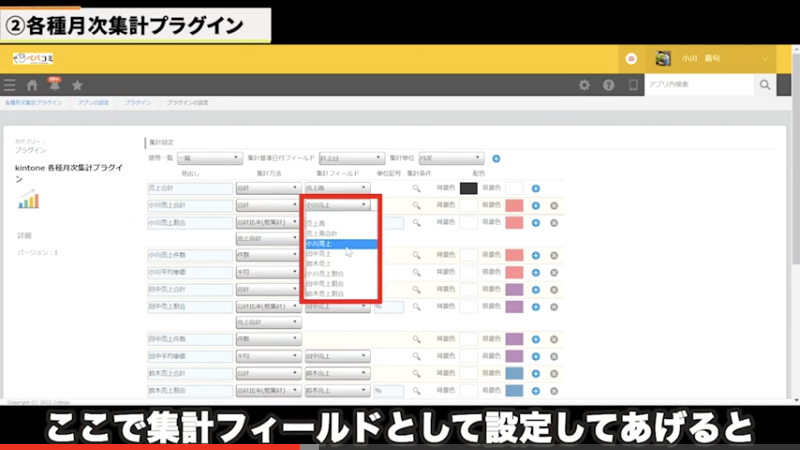Expand the 使用一覧 dropdown

point(209,158)
